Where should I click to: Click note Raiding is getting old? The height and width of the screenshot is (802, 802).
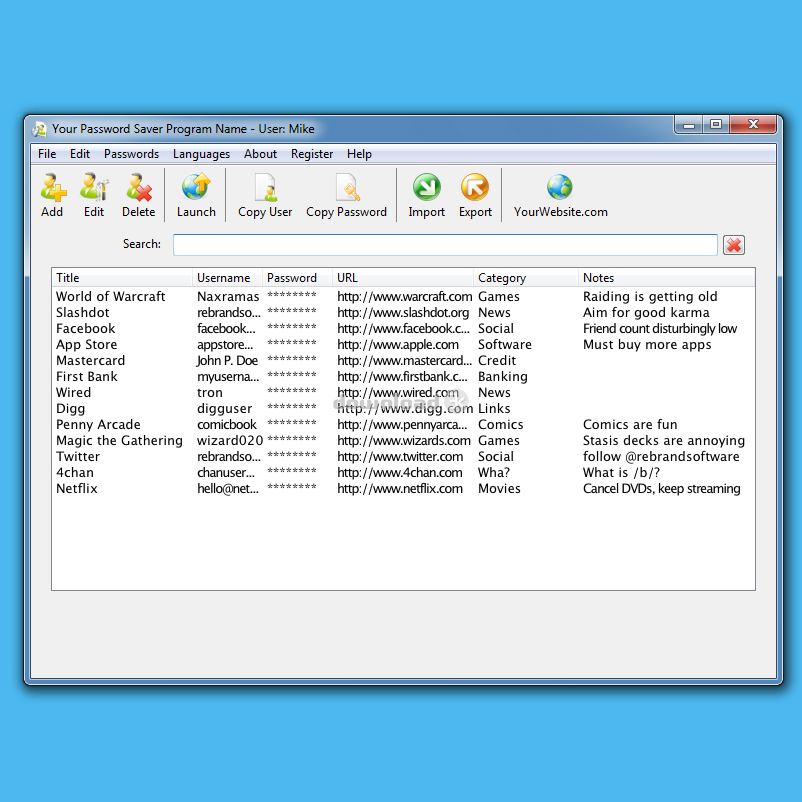650,297
